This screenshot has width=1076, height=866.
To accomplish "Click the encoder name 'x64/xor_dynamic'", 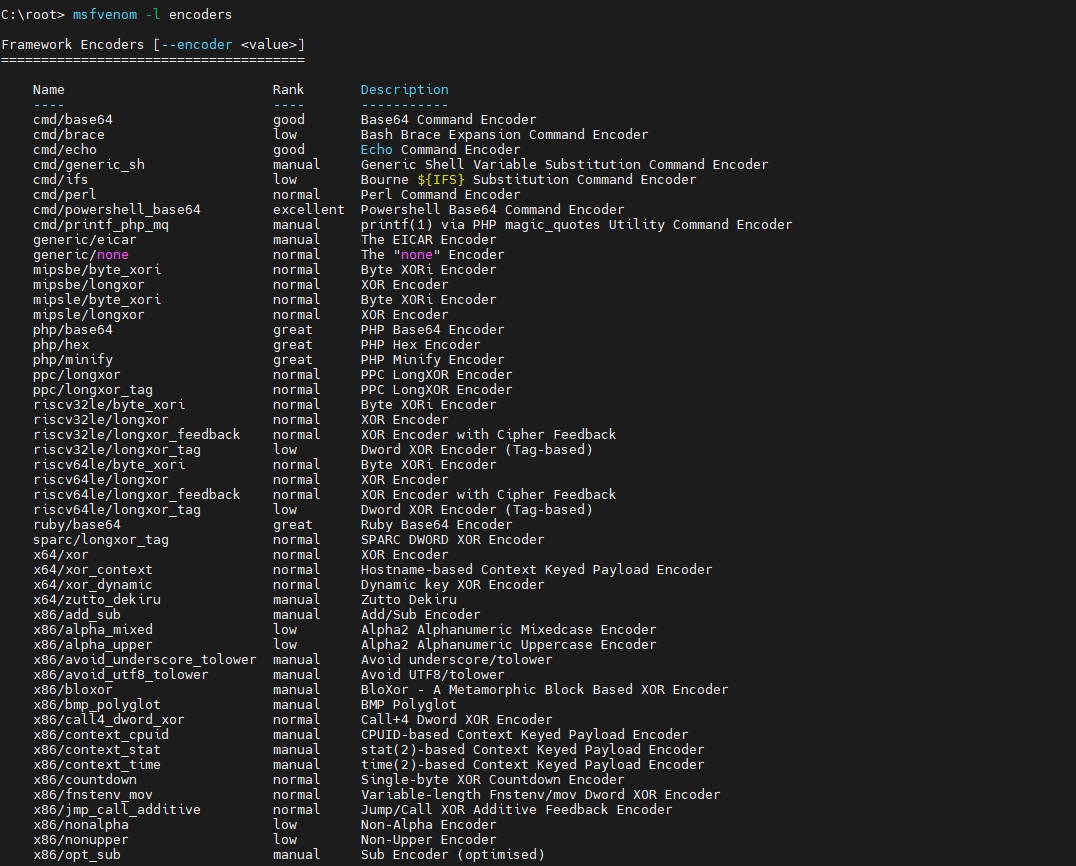I will pyautogui.click(x=93, y=585).
